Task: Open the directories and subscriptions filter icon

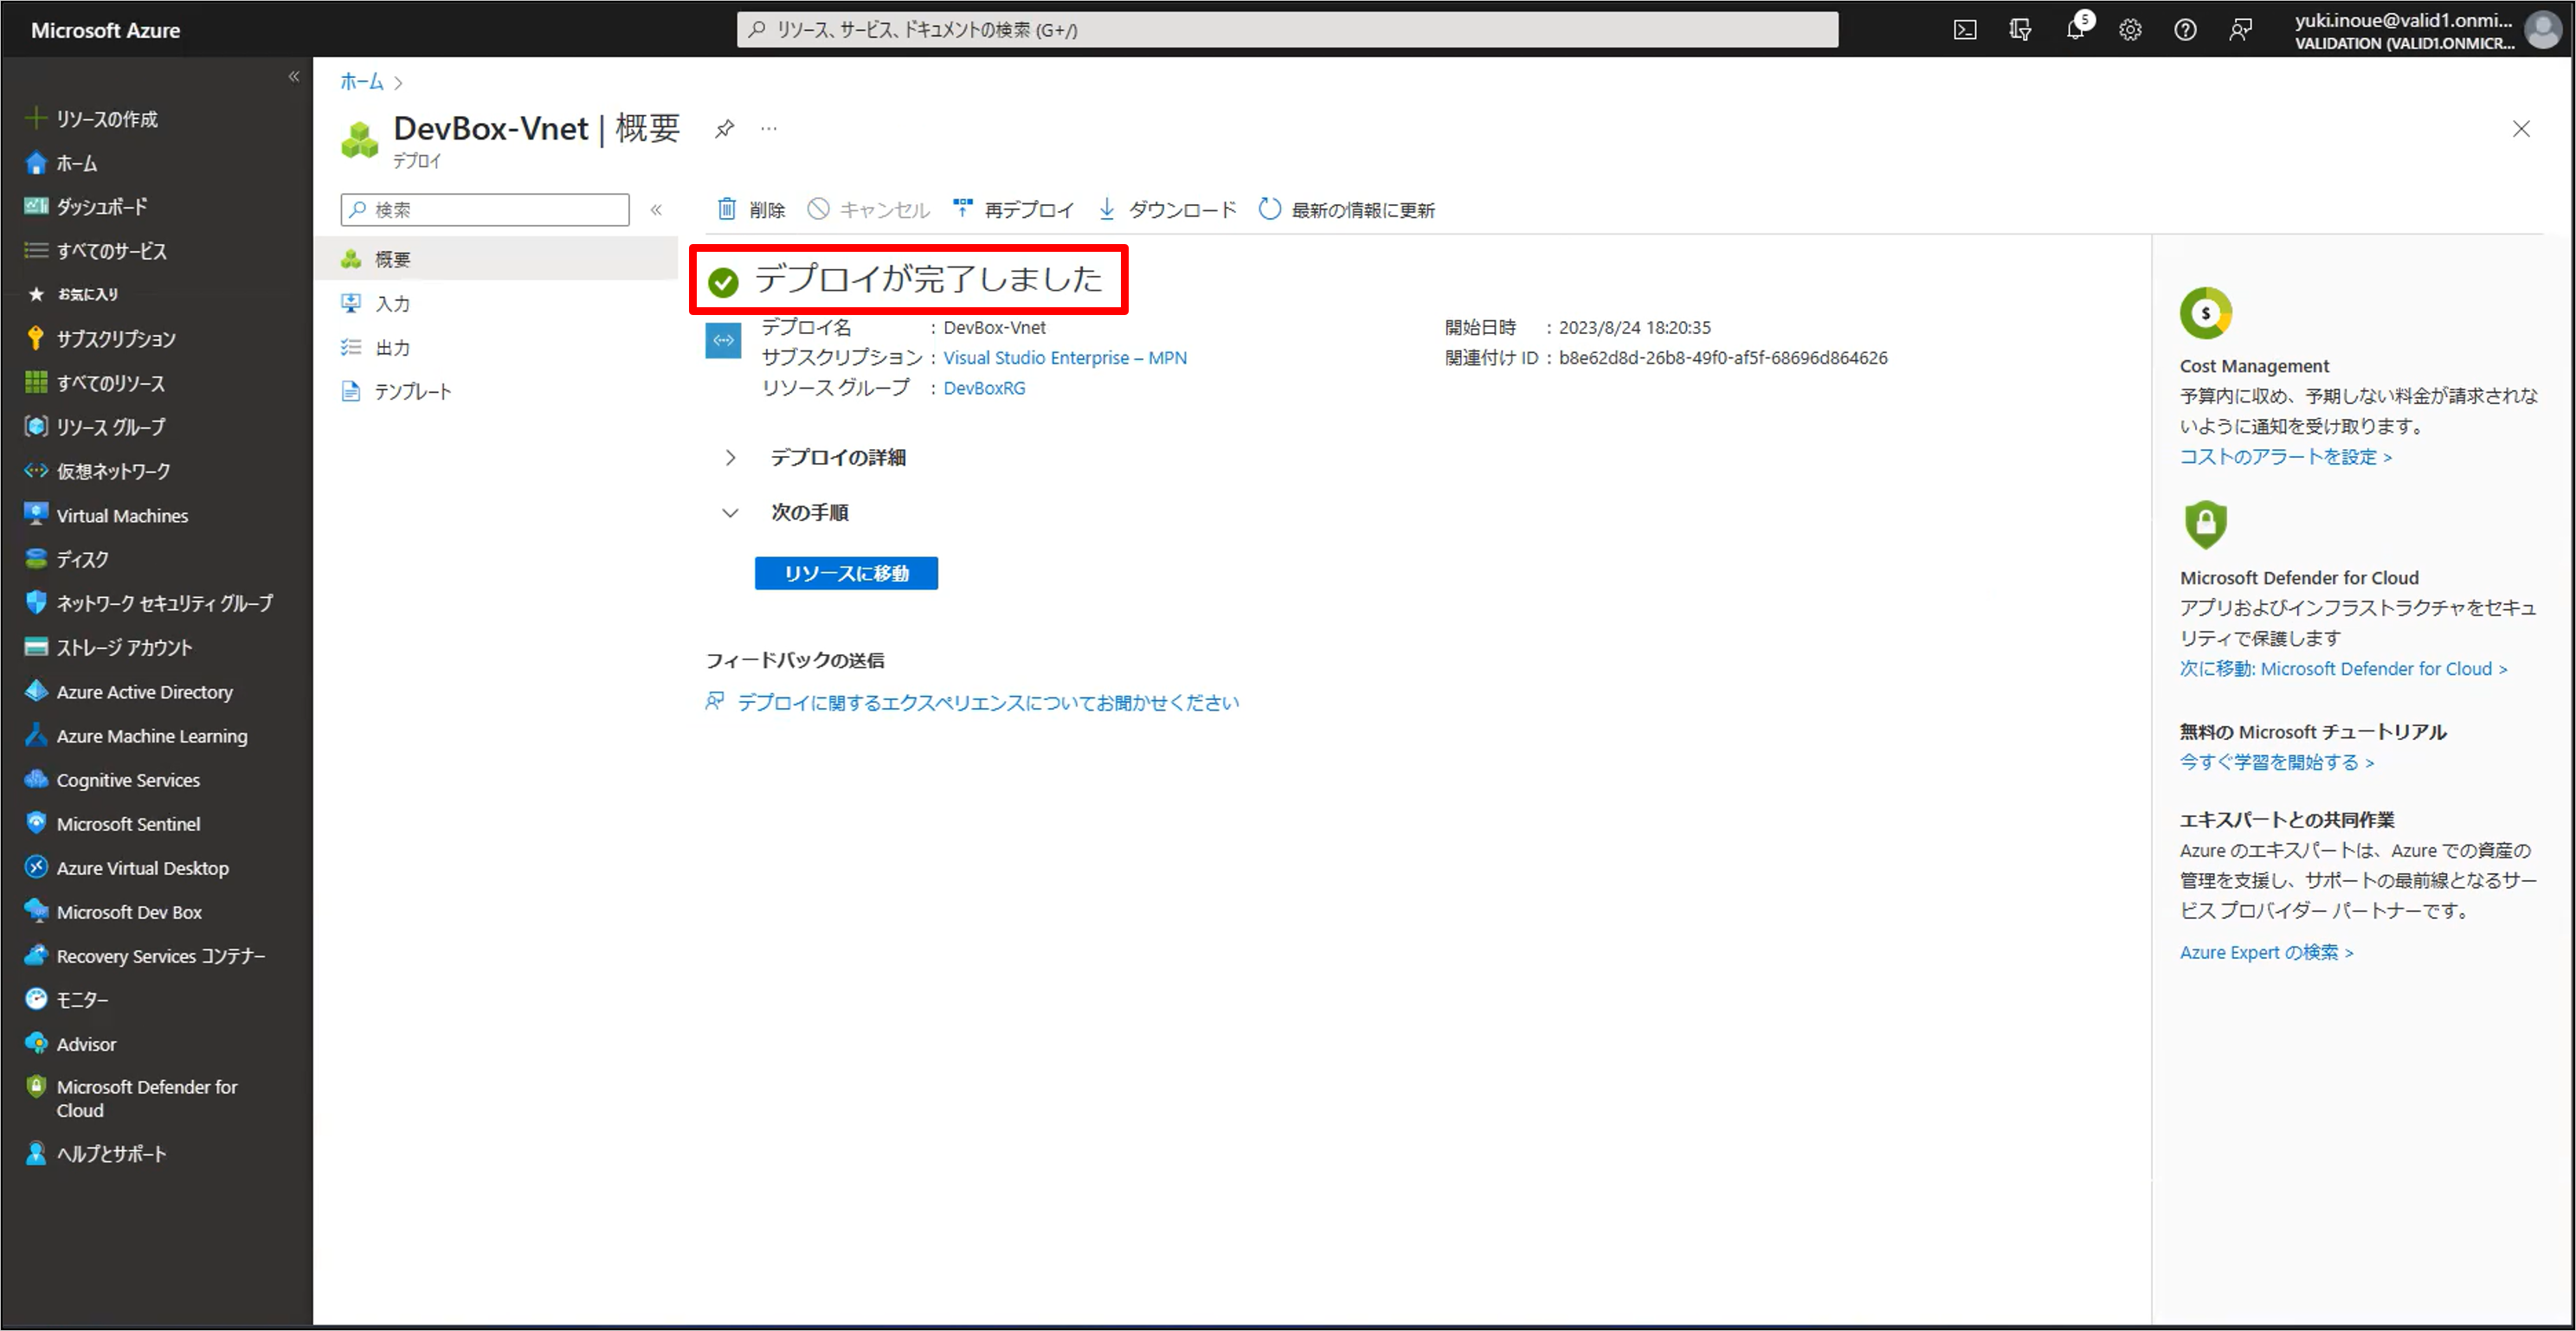Action: click(2019, 30)
